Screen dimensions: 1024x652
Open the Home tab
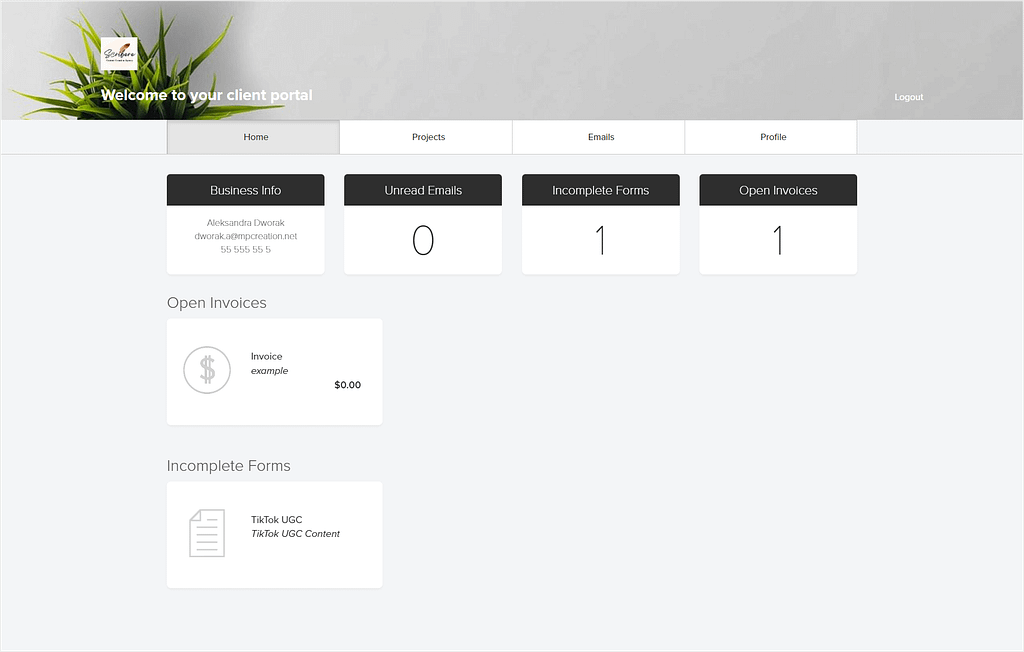tap(253, 137)
